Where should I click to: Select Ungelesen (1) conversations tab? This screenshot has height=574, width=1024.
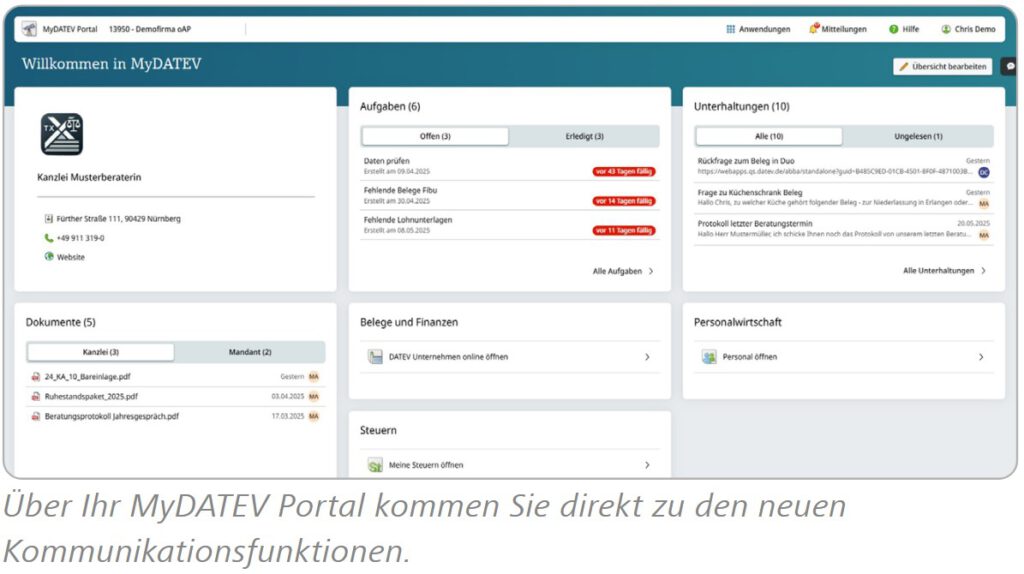click(918, 136)
